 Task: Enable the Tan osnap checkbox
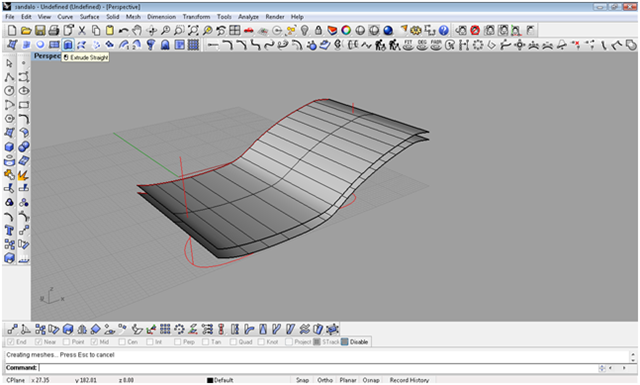pos(205,342)
